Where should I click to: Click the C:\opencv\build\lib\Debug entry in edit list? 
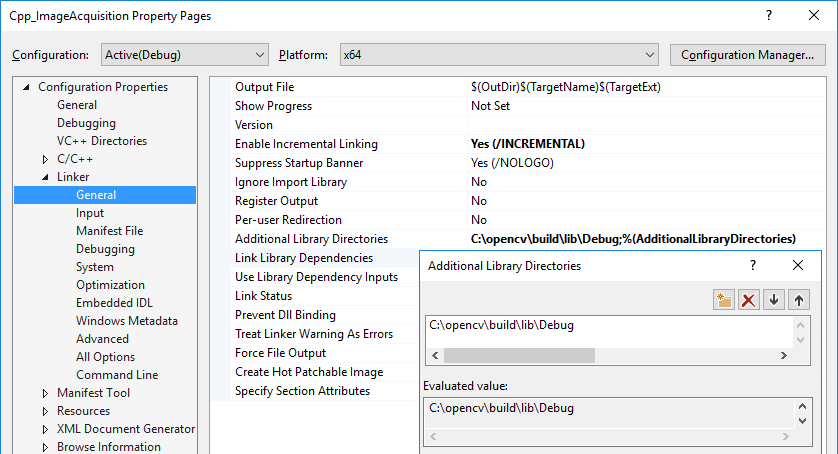point(501,325)
